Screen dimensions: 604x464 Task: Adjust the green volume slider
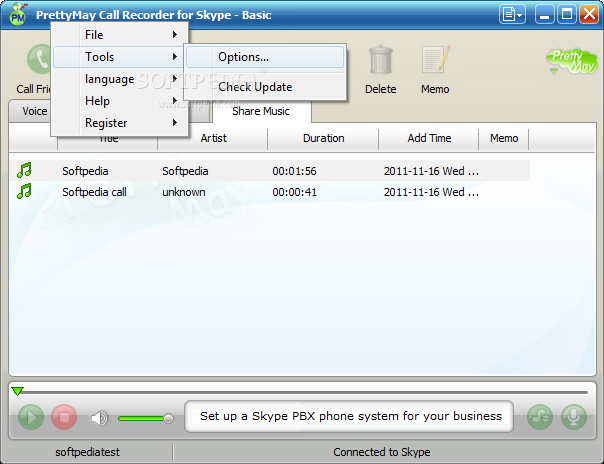coord(146,419)
